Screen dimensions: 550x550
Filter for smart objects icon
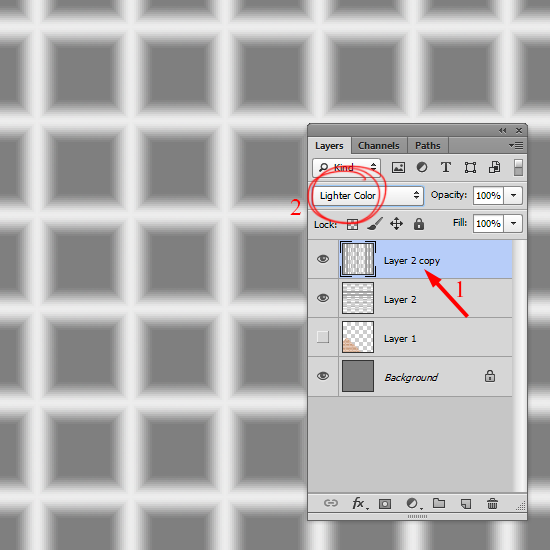pyautogui.click(x=494, y=167)
